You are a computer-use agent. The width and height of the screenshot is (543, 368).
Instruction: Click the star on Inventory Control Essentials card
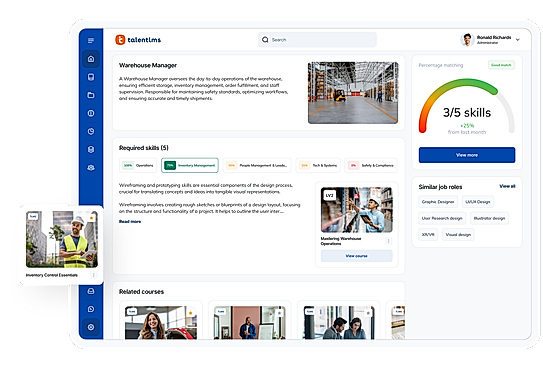91,218
